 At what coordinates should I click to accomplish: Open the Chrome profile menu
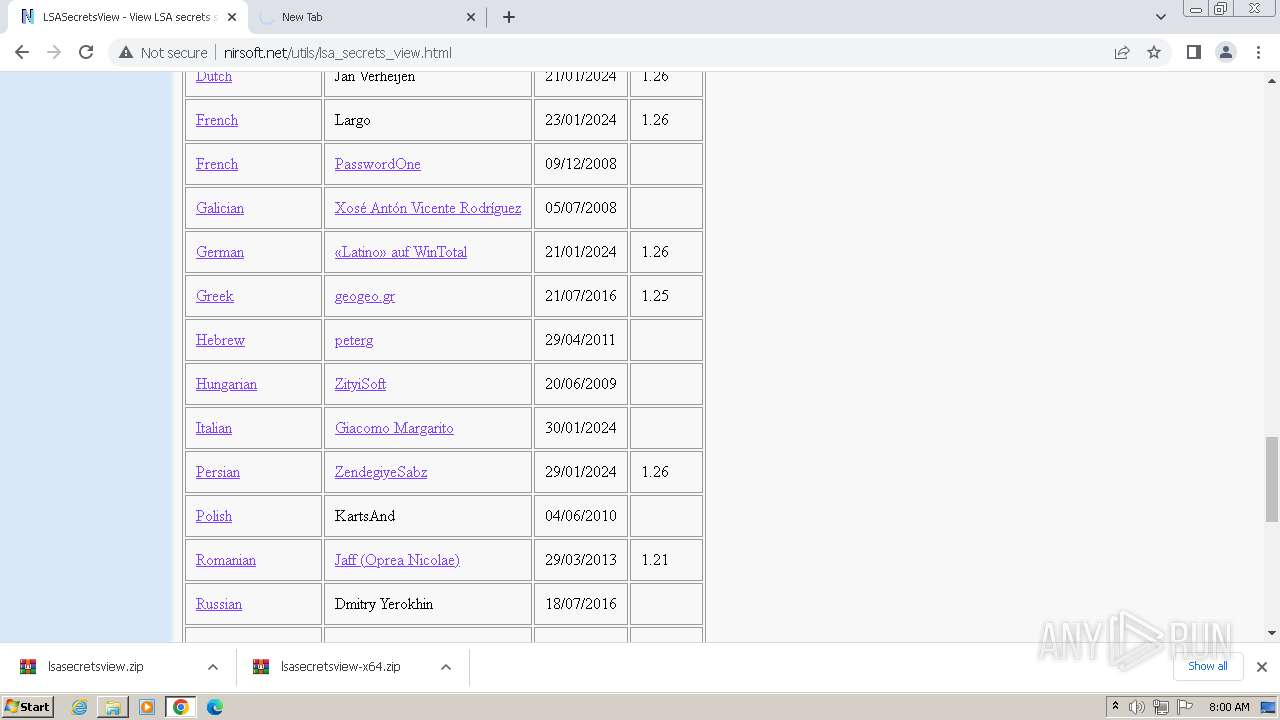[1226, 52]
